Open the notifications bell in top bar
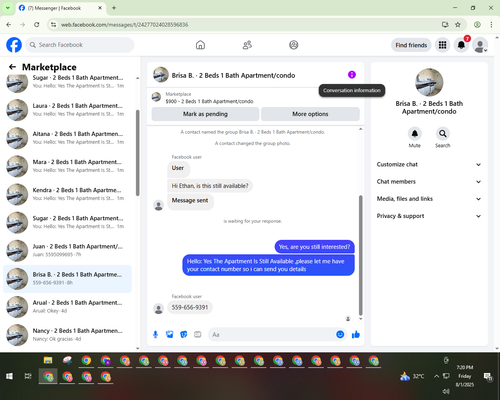500x400 pixels. 461,45
